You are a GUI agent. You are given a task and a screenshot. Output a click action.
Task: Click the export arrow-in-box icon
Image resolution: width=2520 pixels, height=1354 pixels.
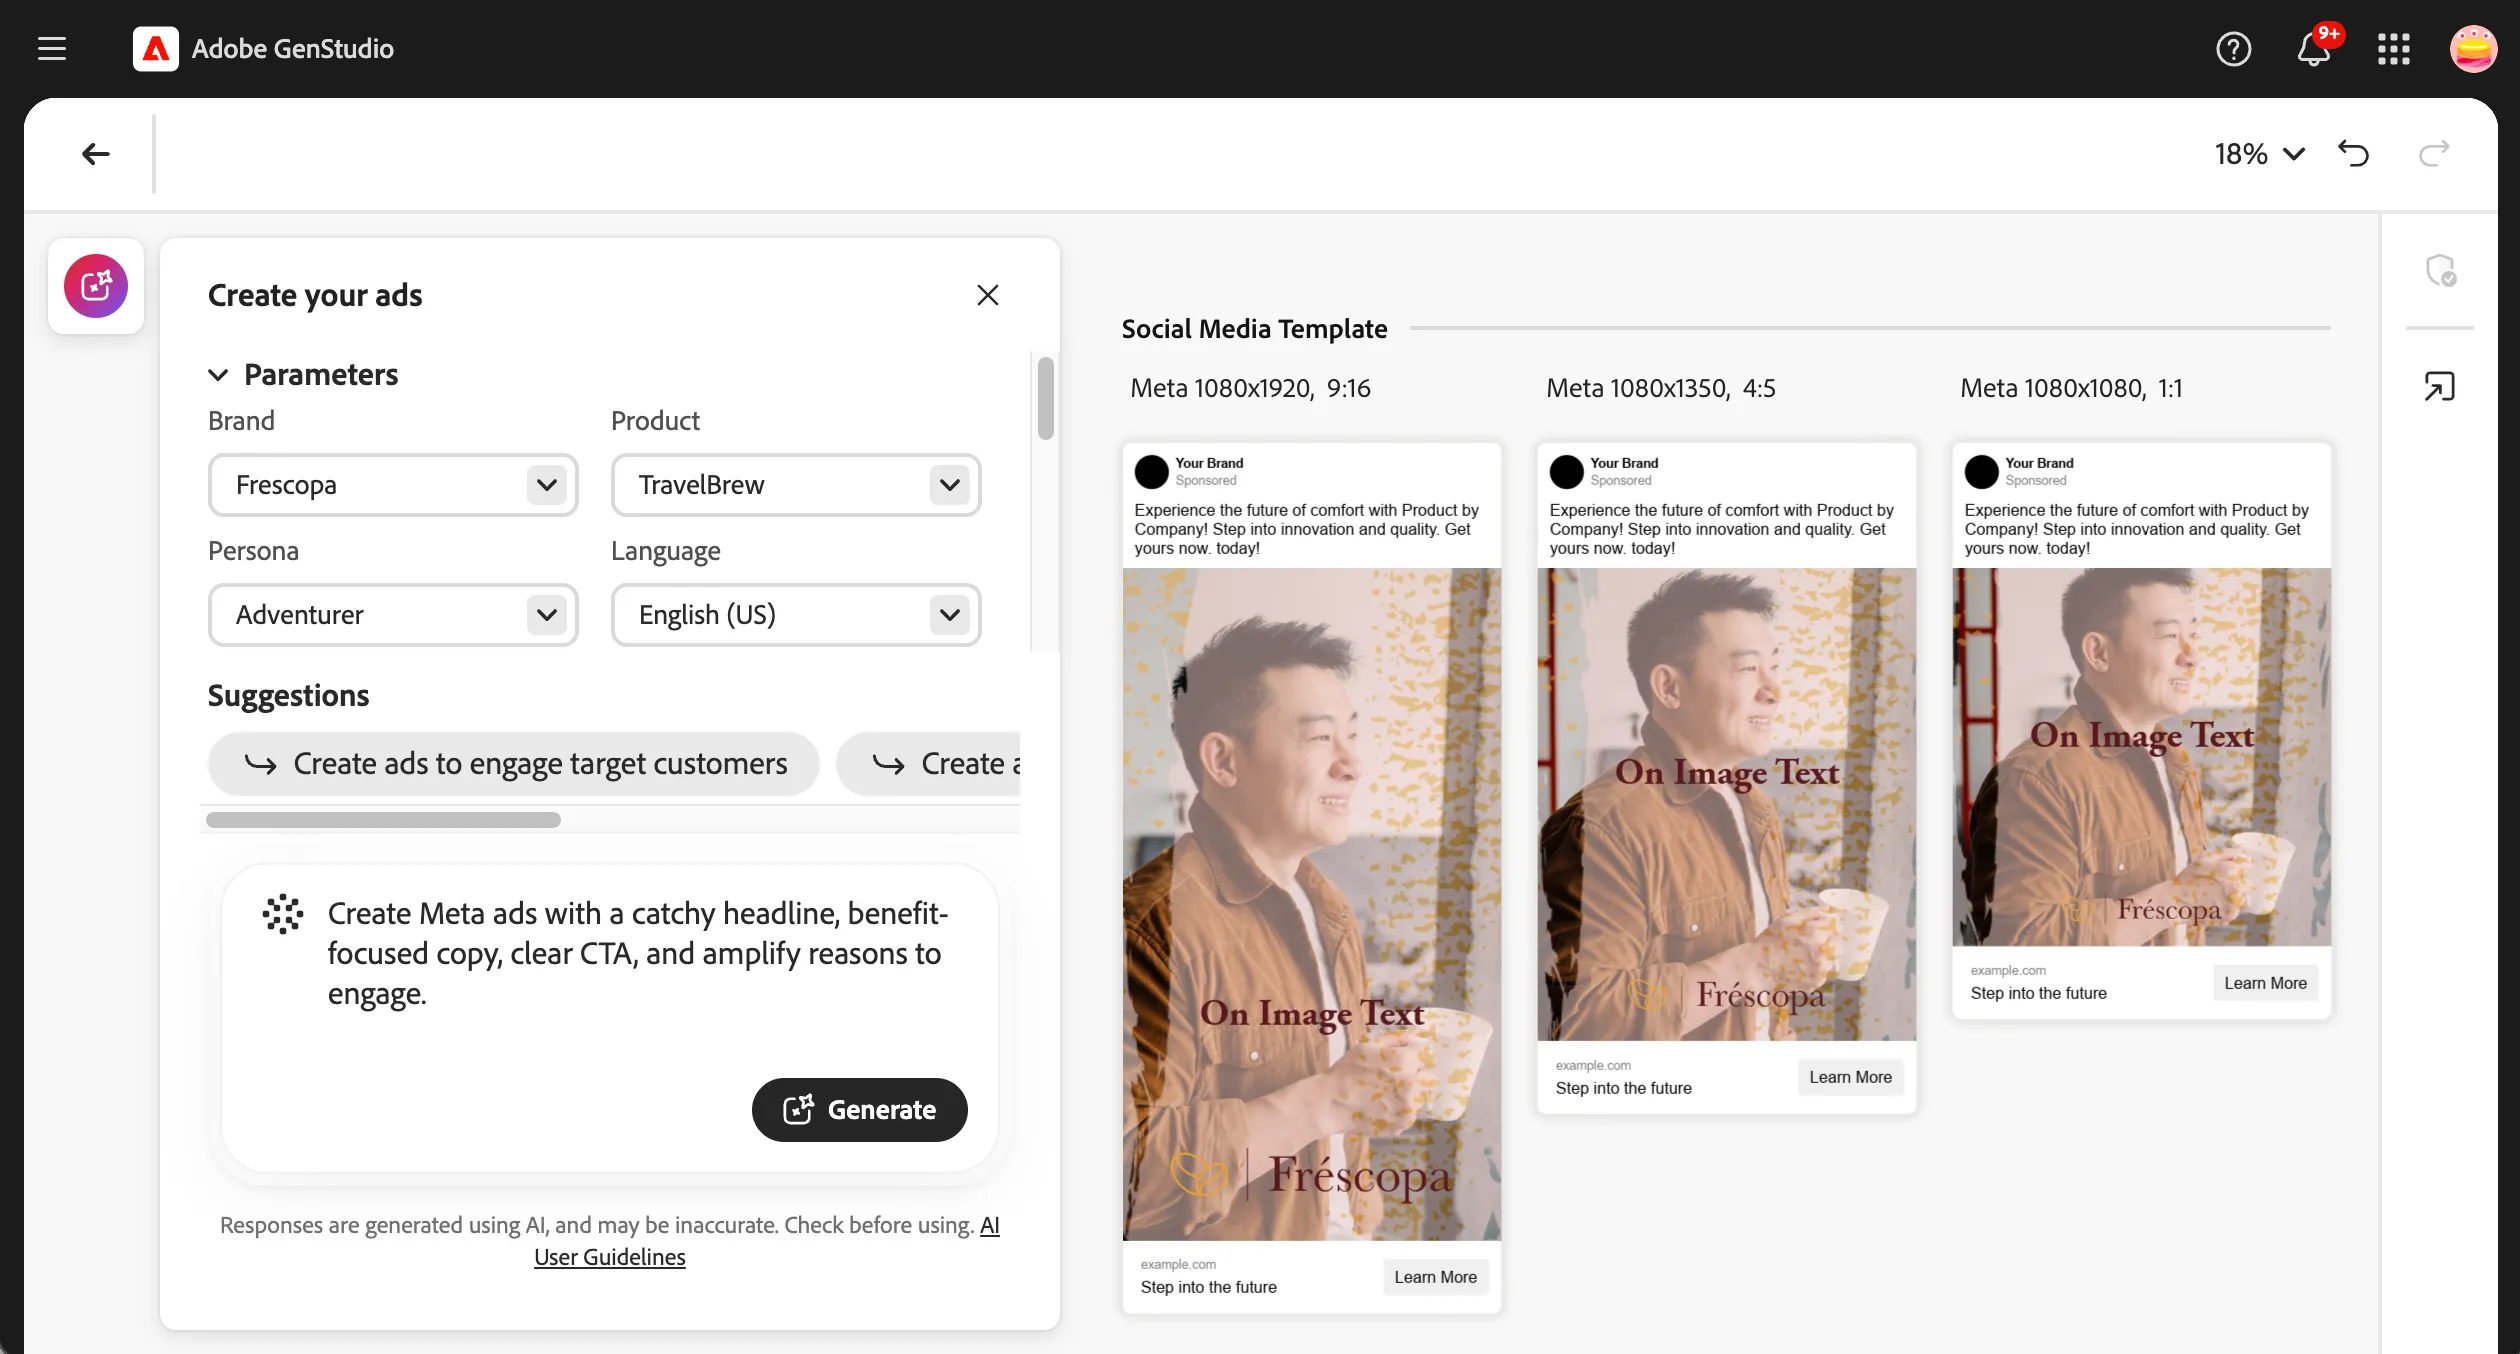coord(2440,386)
